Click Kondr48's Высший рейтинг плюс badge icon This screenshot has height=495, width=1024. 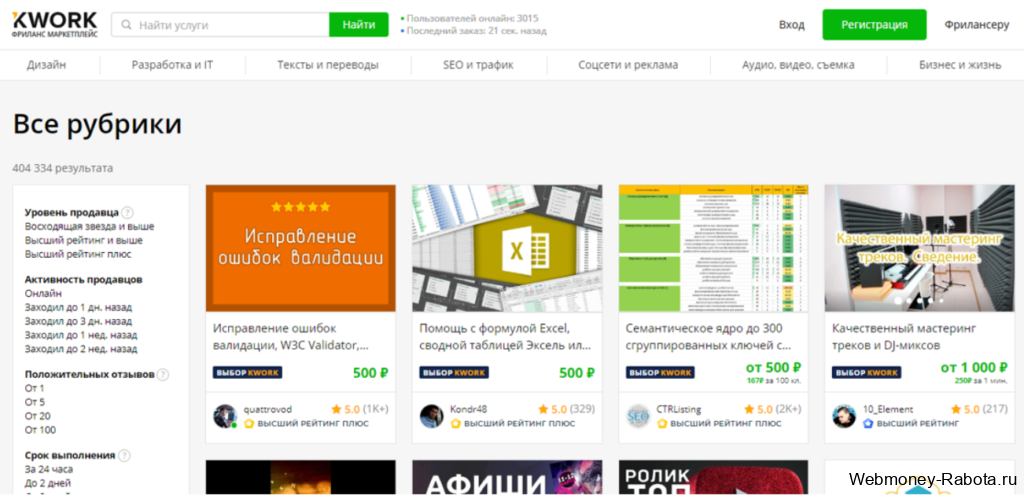(x=455, y=423)
